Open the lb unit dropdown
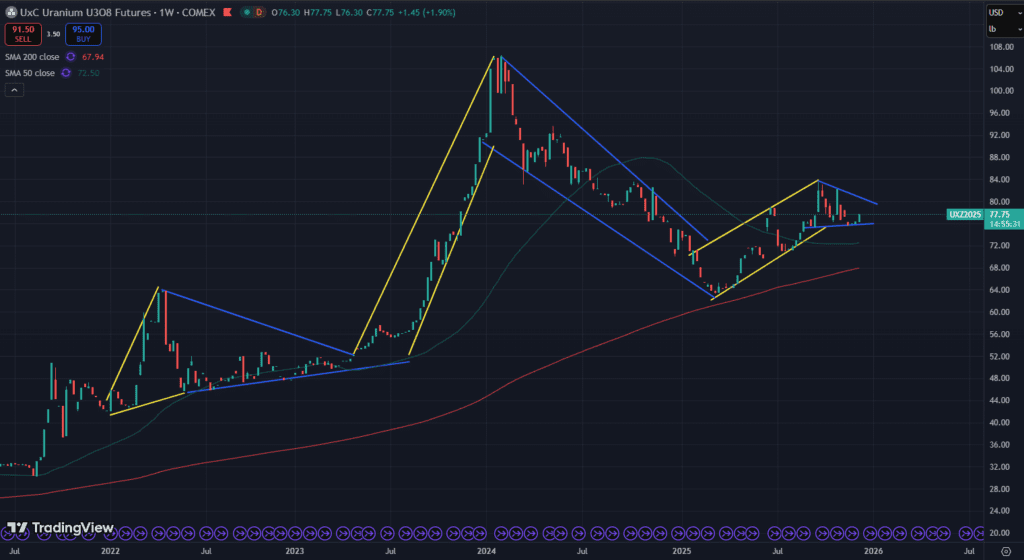This screenshot has width=1024, height=560. click(1001, 29)
